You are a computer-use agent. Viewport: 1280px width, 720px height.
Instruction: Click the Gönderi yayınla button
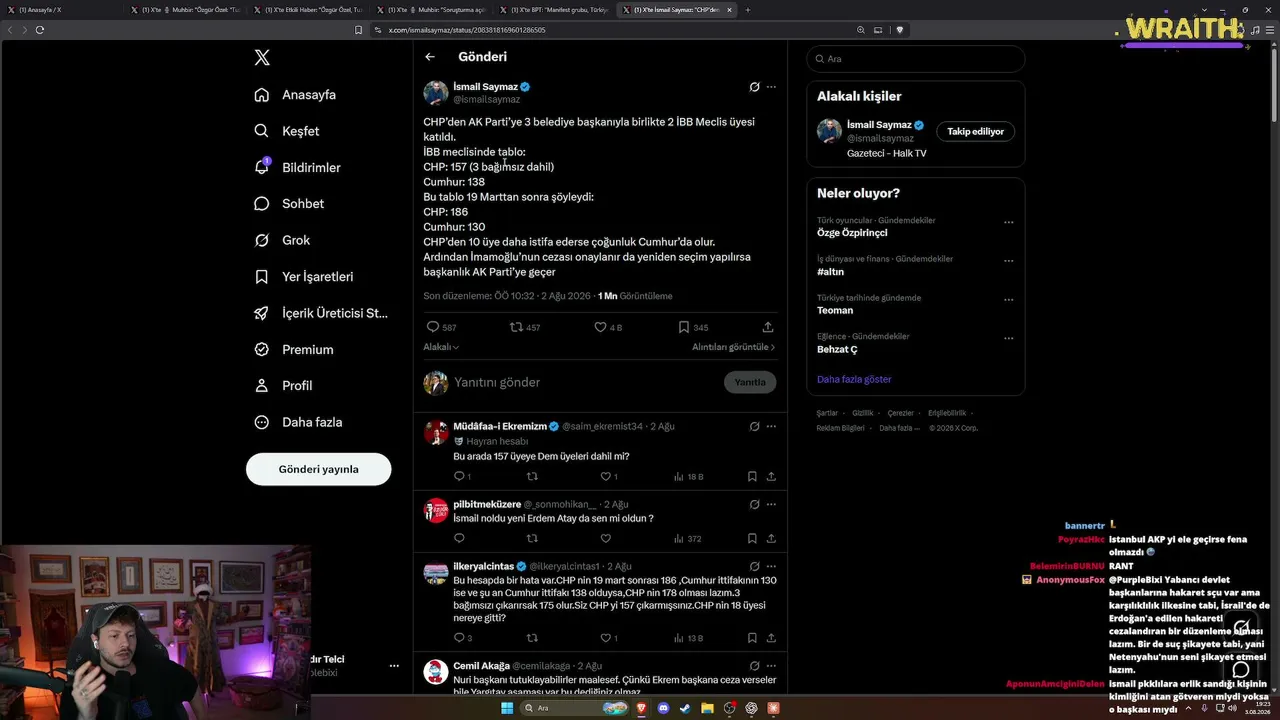(318, 469)
